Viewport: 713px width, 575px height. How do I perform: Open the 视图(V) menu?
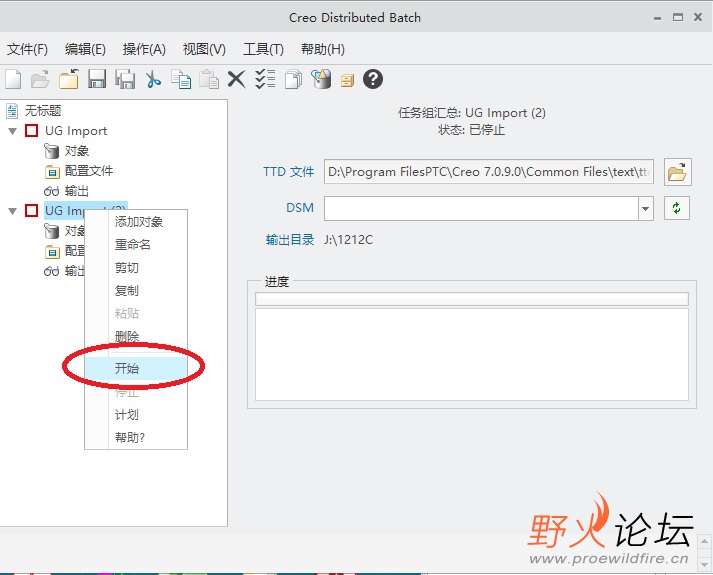[x=204, y=49]
